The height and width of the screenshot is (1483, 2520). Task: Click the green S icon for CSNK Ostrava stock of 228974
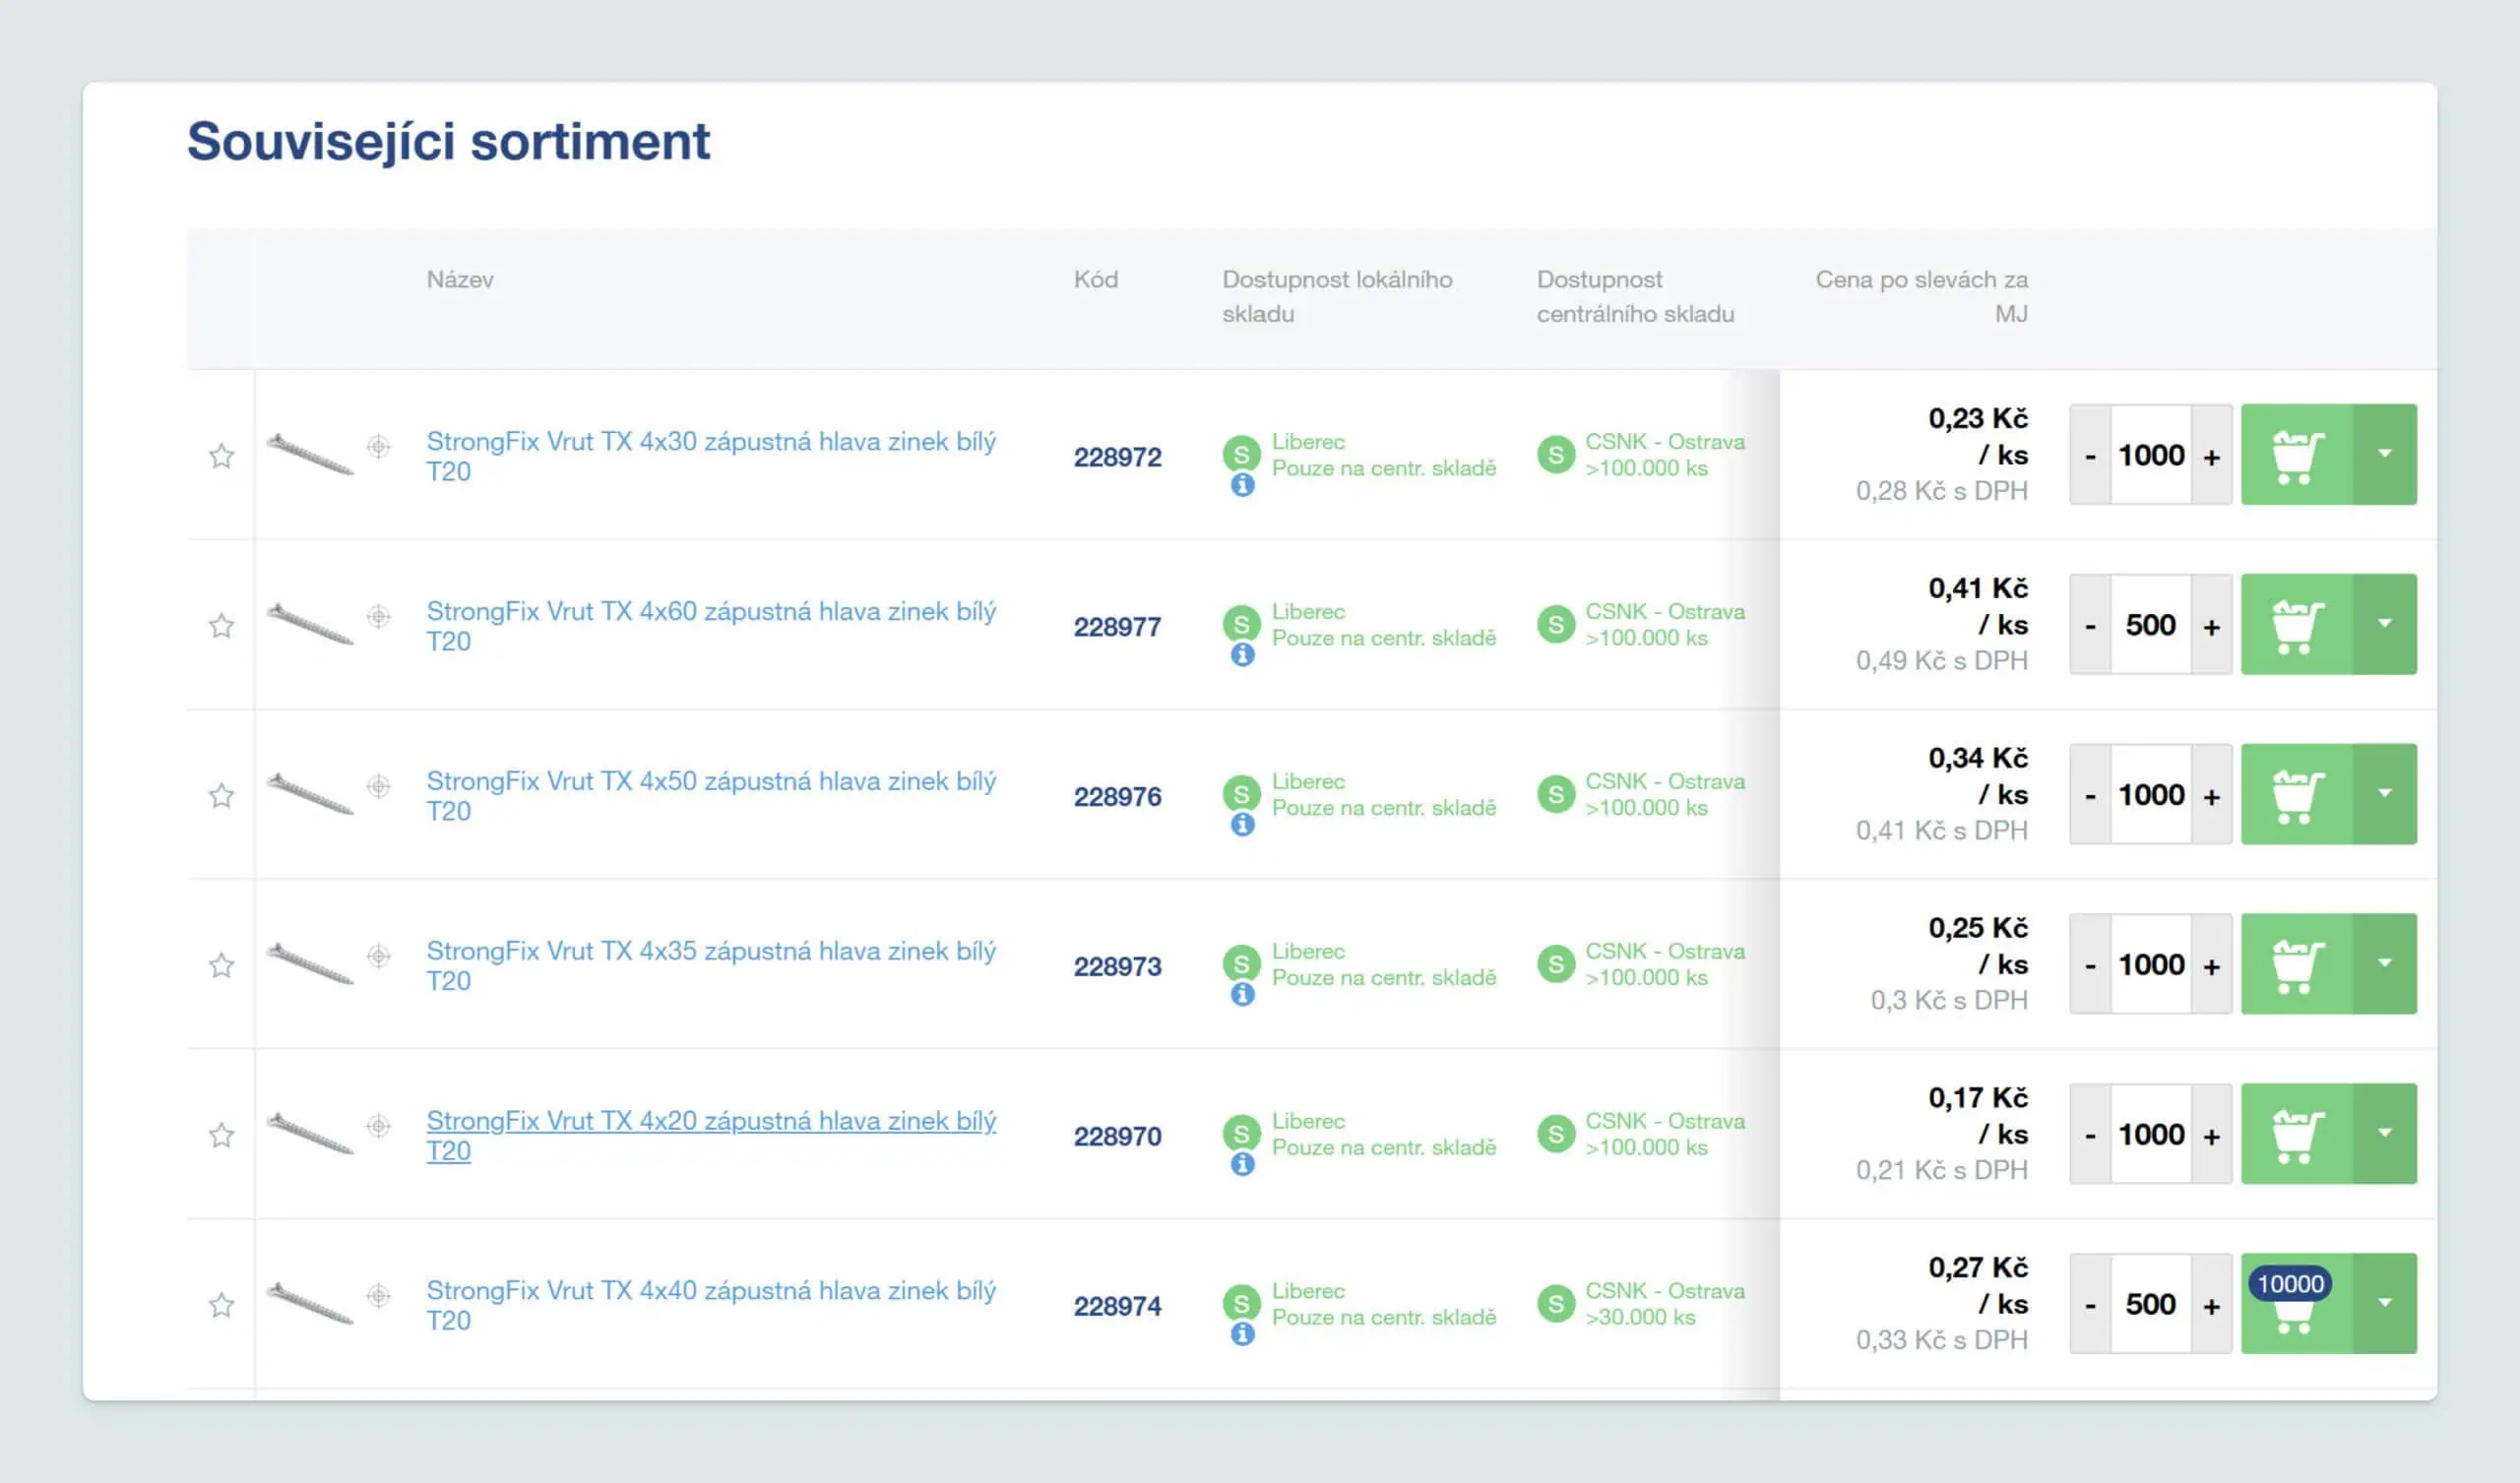coord(1556,1305)
